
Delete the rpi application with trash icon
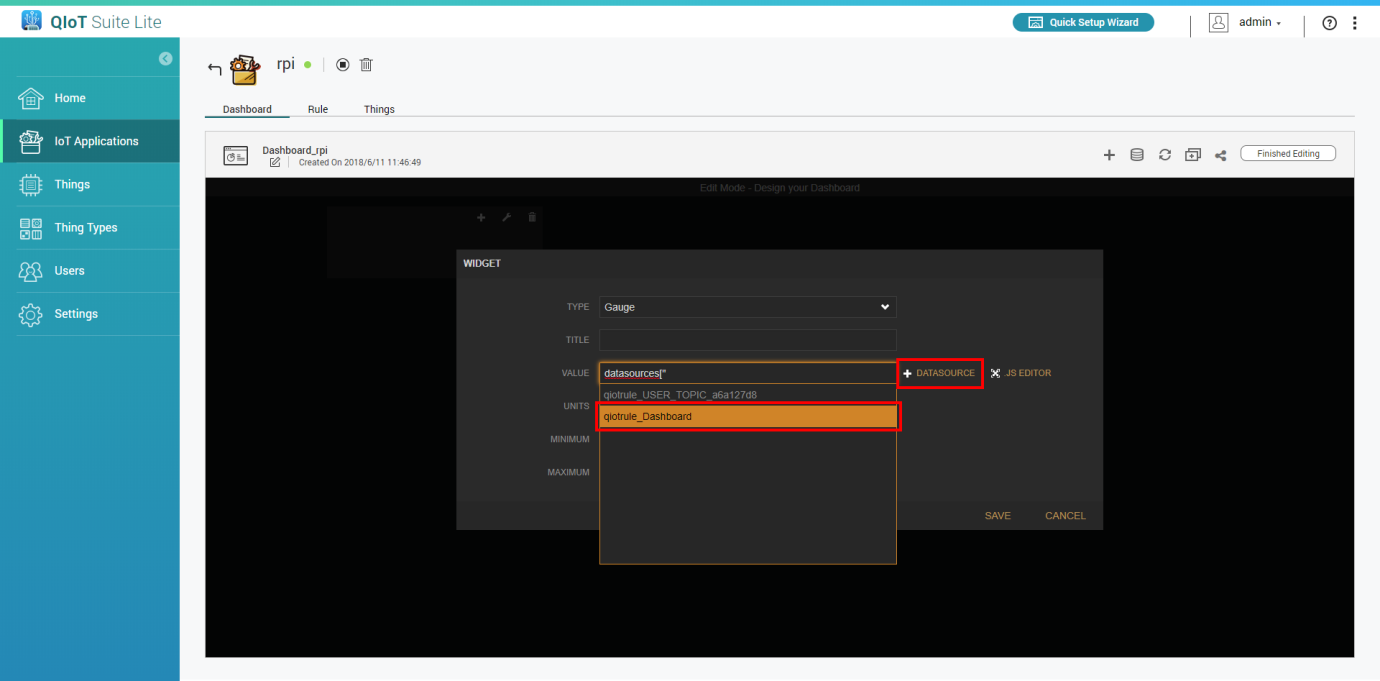[366, 65]
